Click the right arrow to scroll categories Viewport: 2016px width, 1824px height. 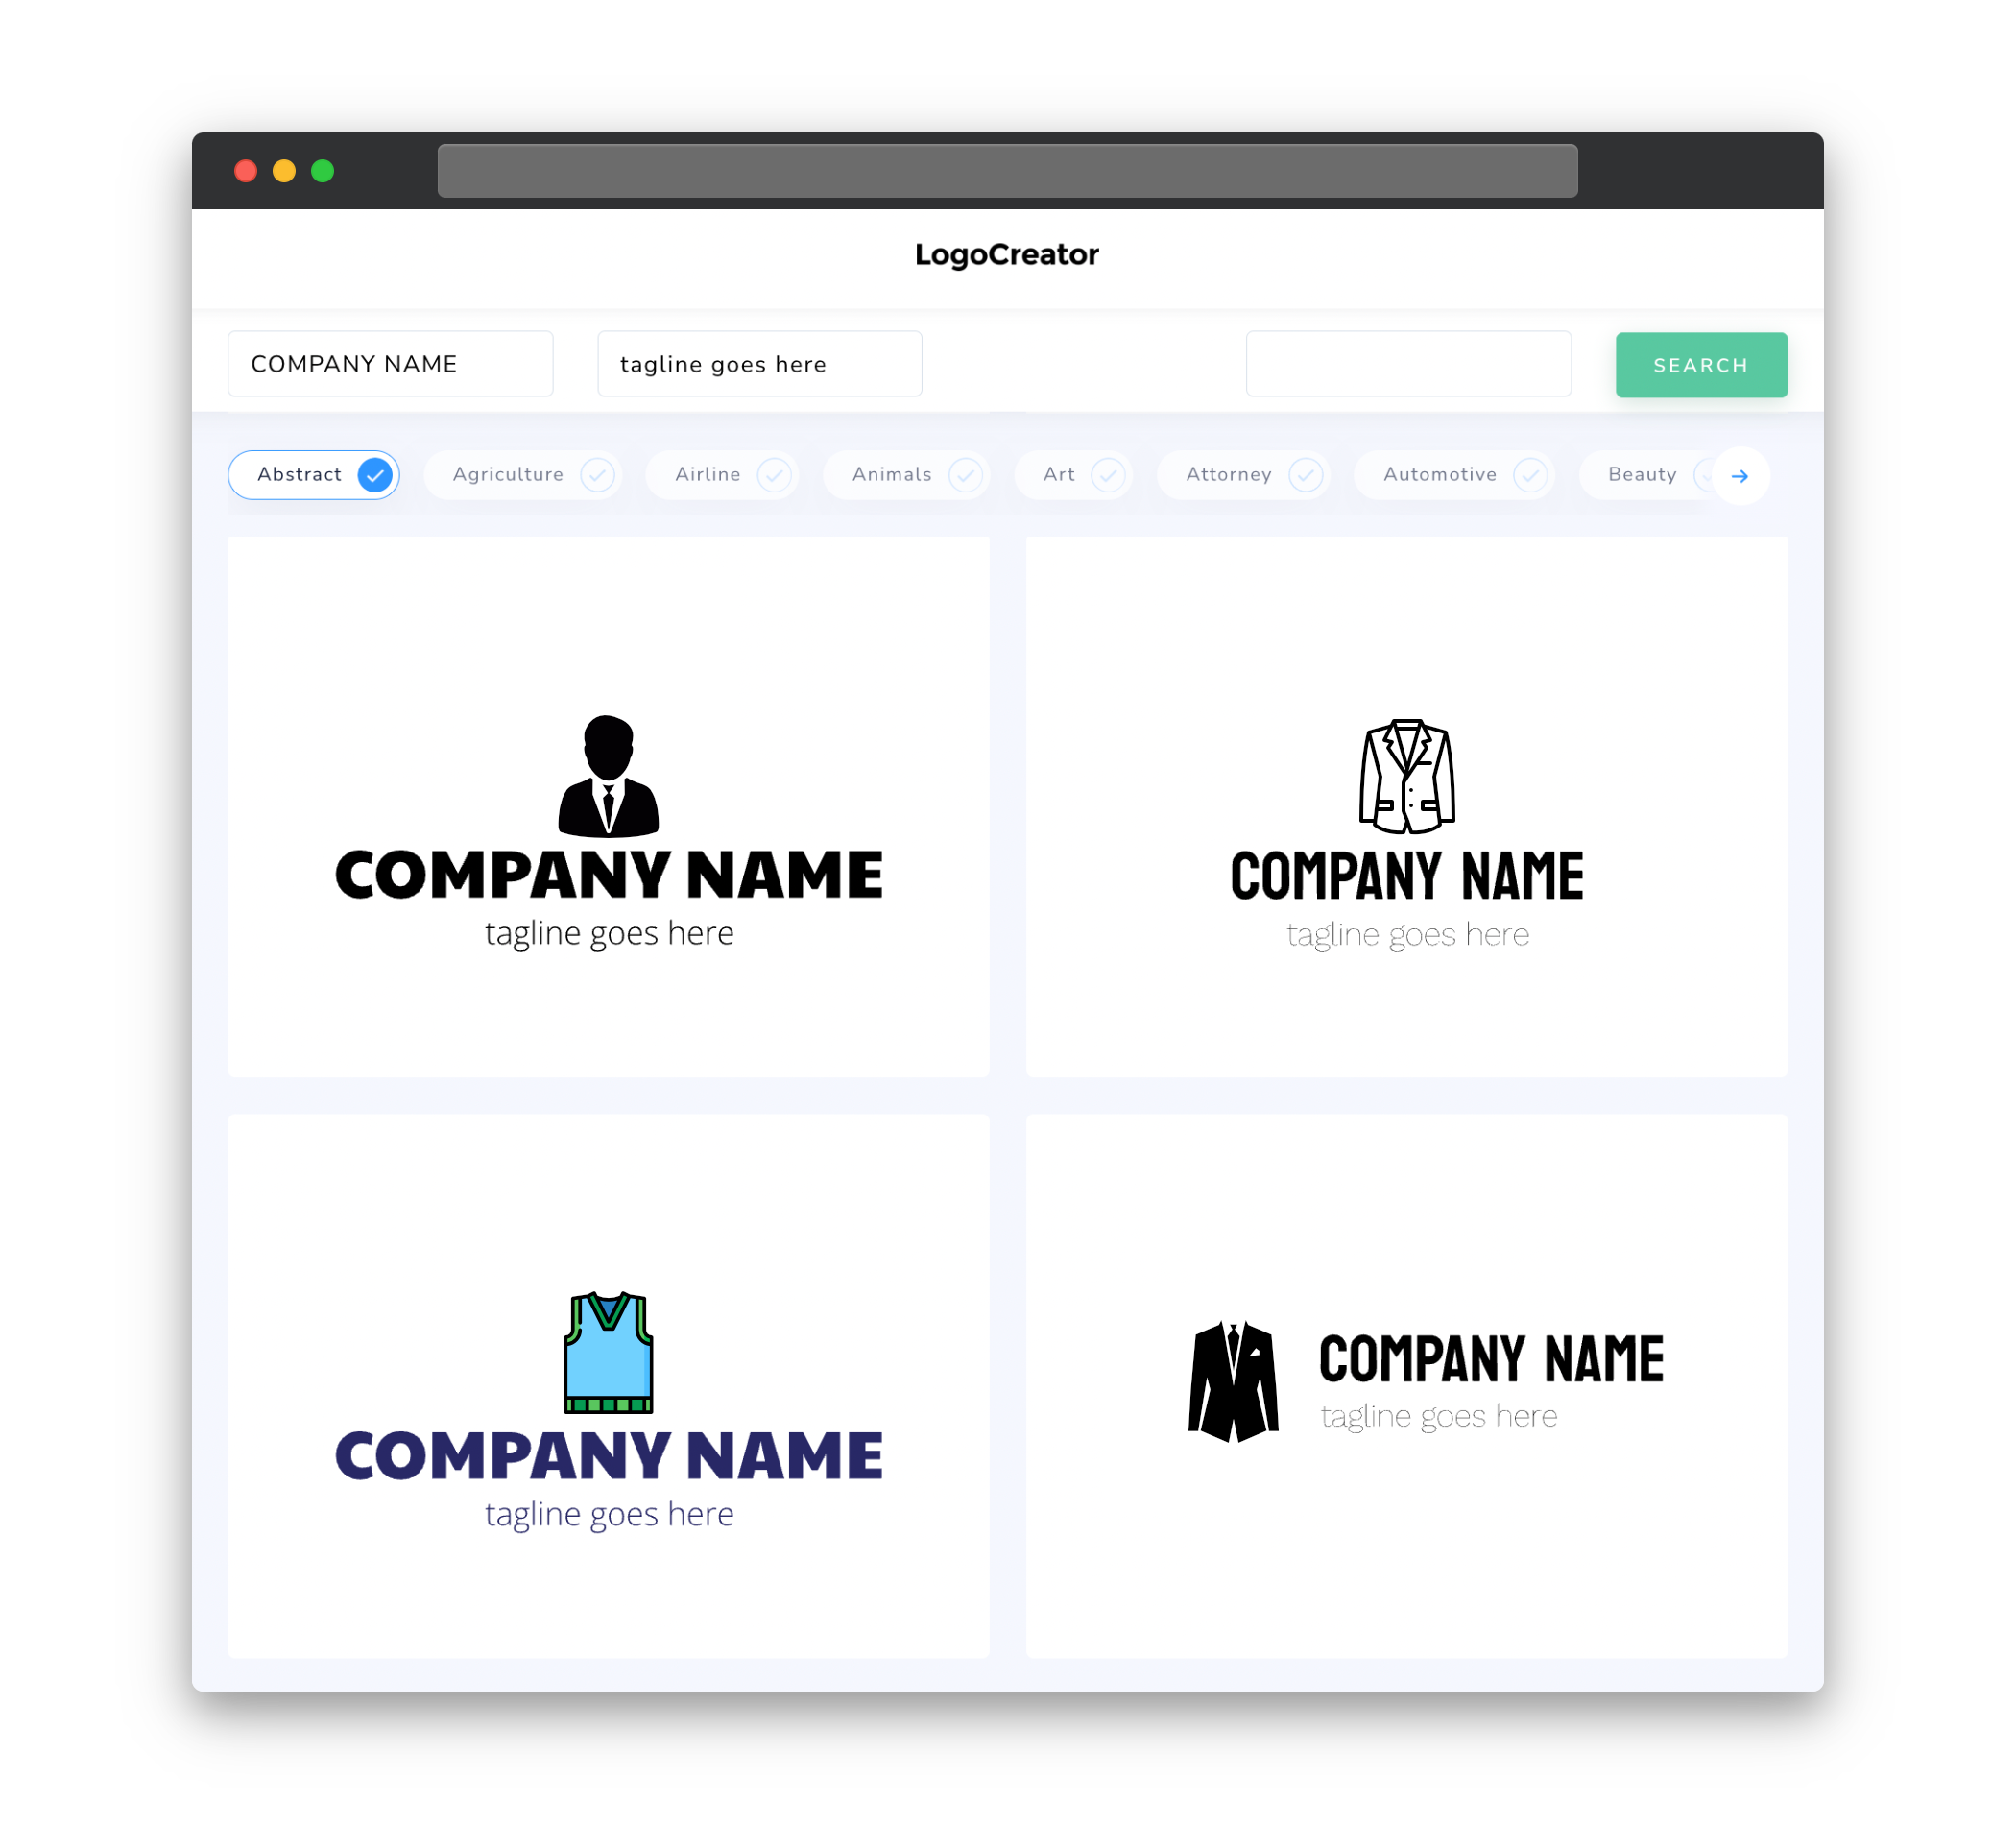[1740, 474]
